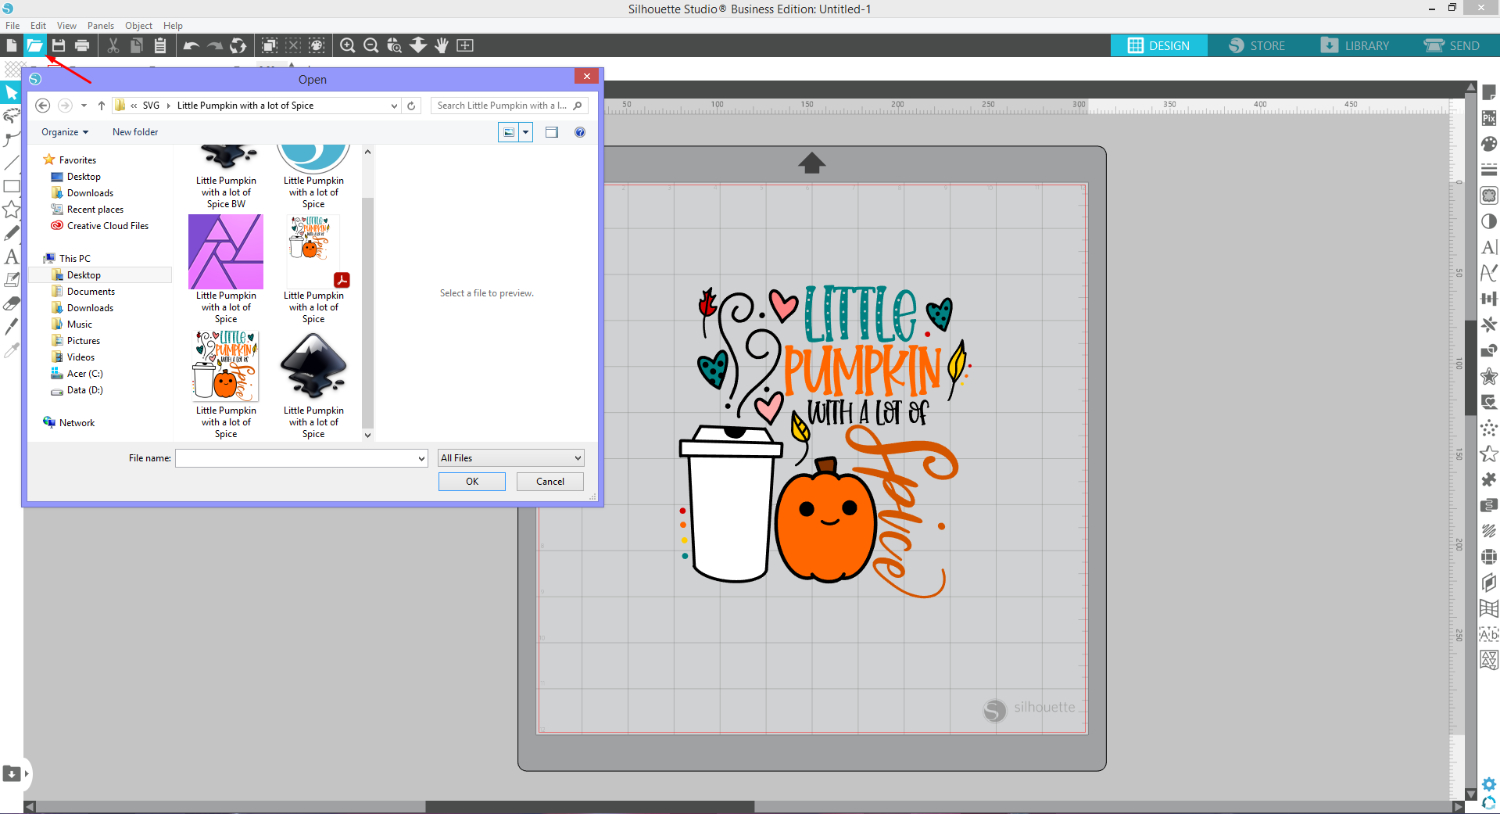Image resolution: width=1500 pixels, height=814 pixels.
Task: Switch to the DESIGN tab
Action: click(x=1159, y=45)
